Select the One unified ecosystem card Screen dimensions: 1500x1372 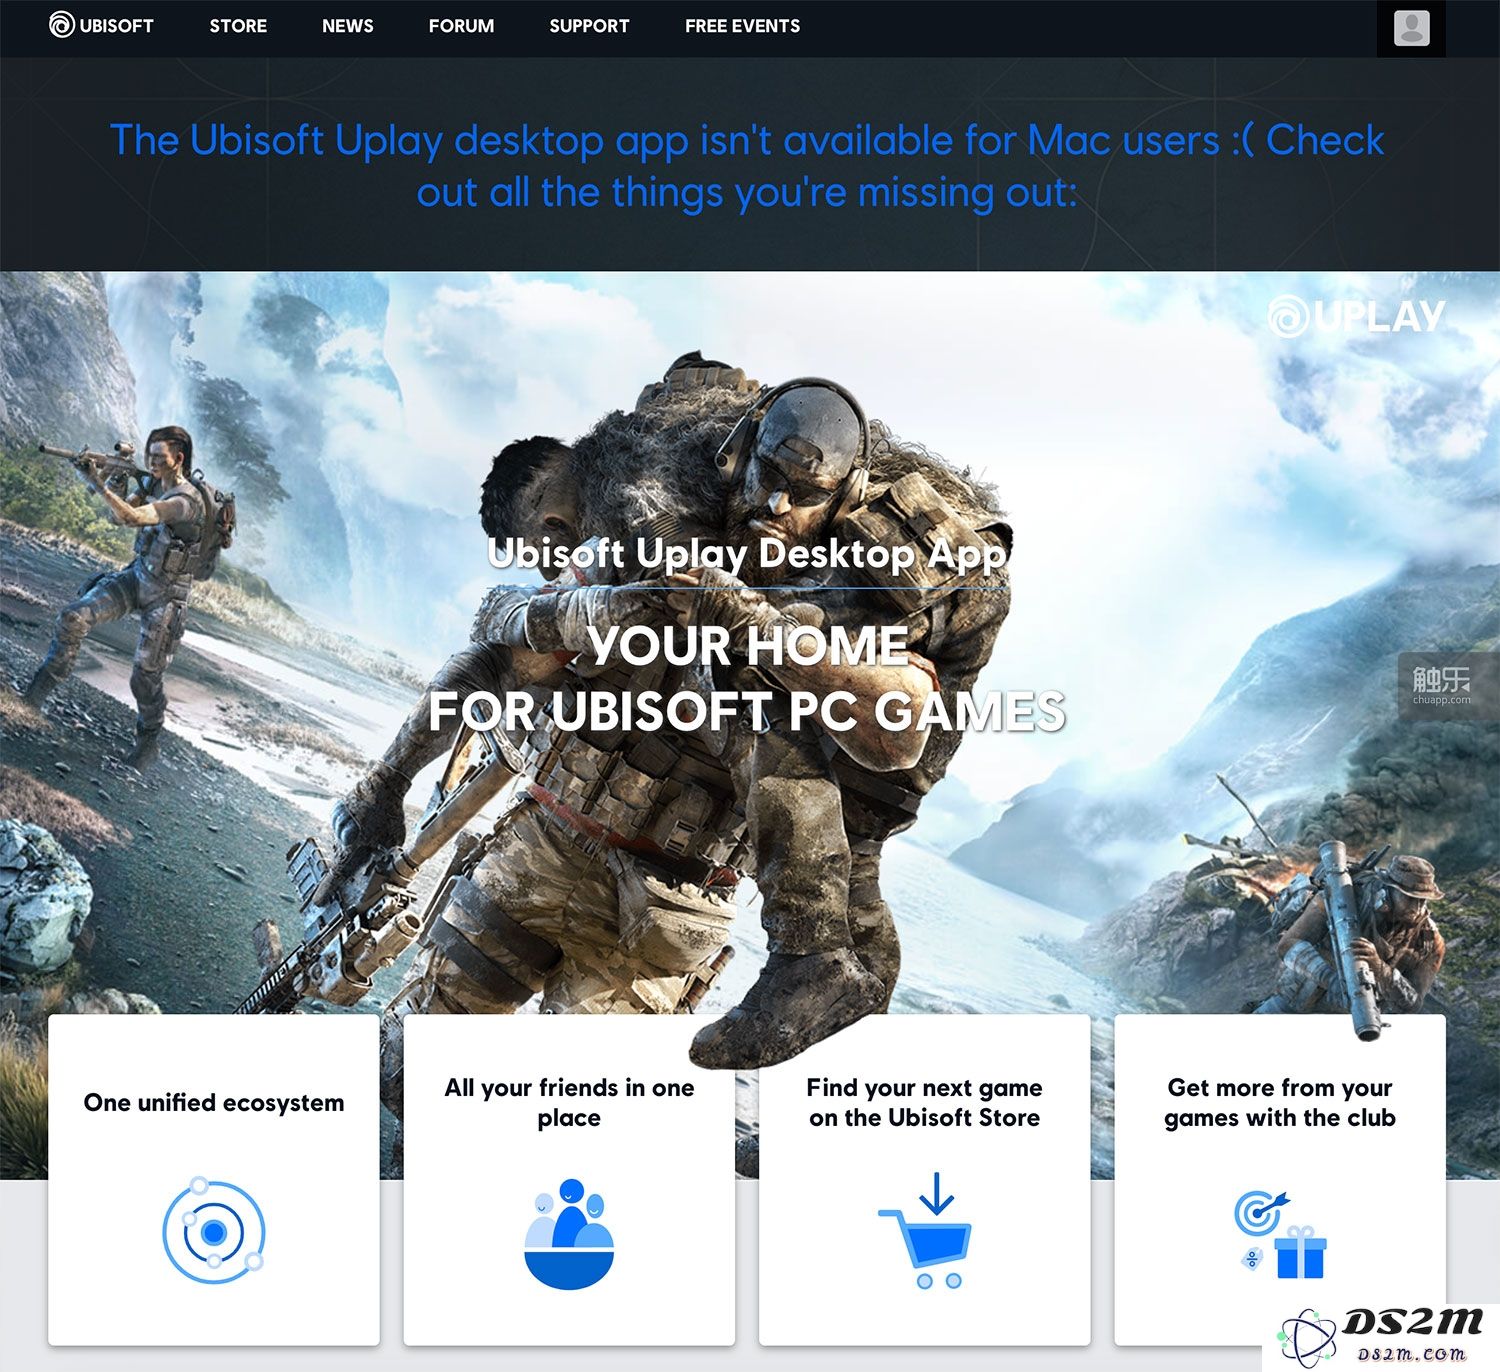(x=214, y=1180)
